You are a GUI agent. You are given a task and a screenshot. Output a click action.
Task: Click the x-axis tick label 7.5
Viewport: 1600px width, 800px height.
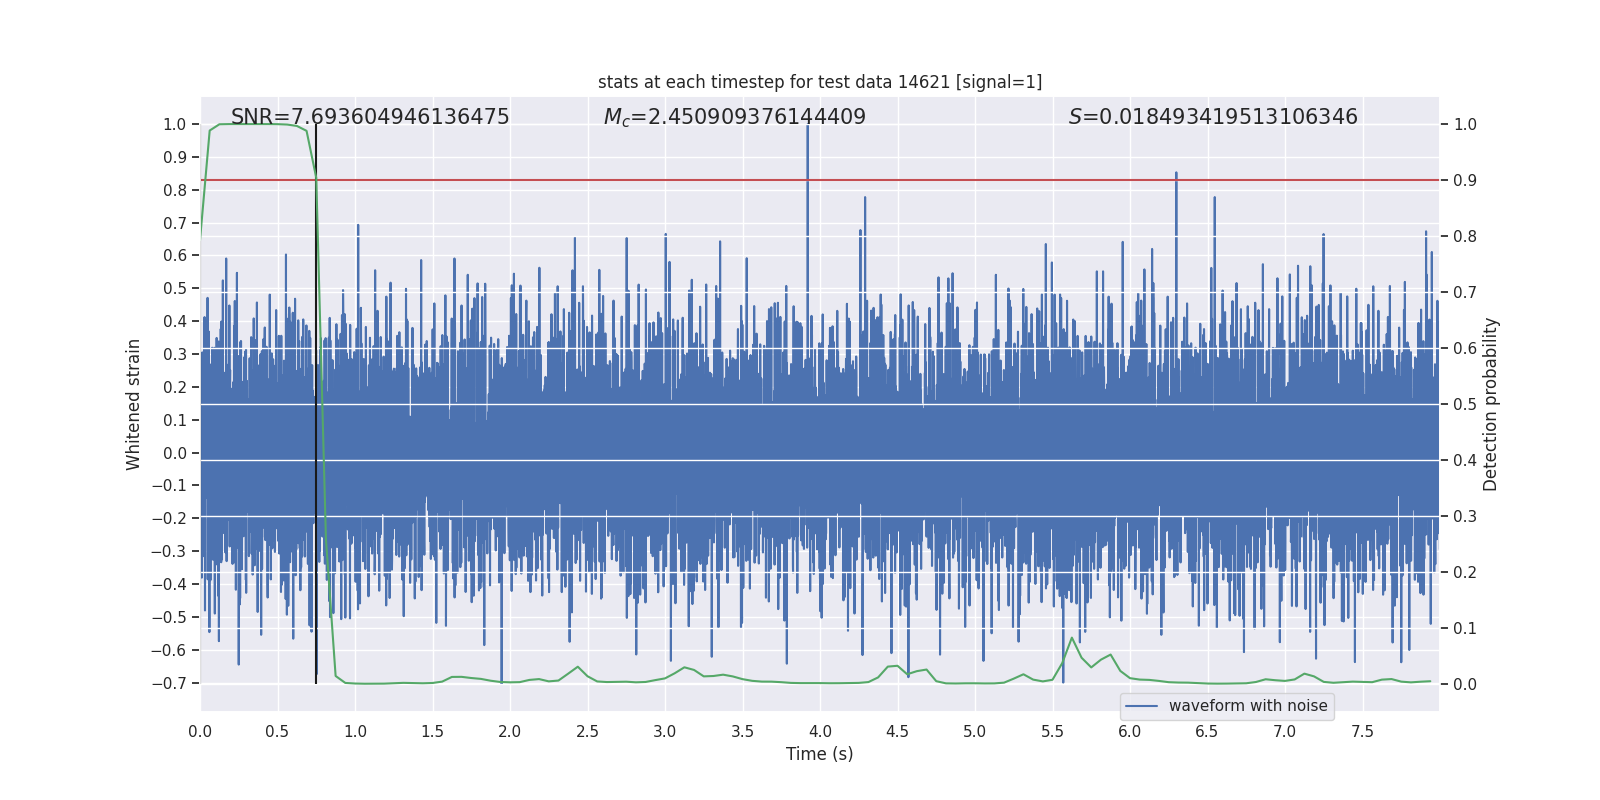1362,732
